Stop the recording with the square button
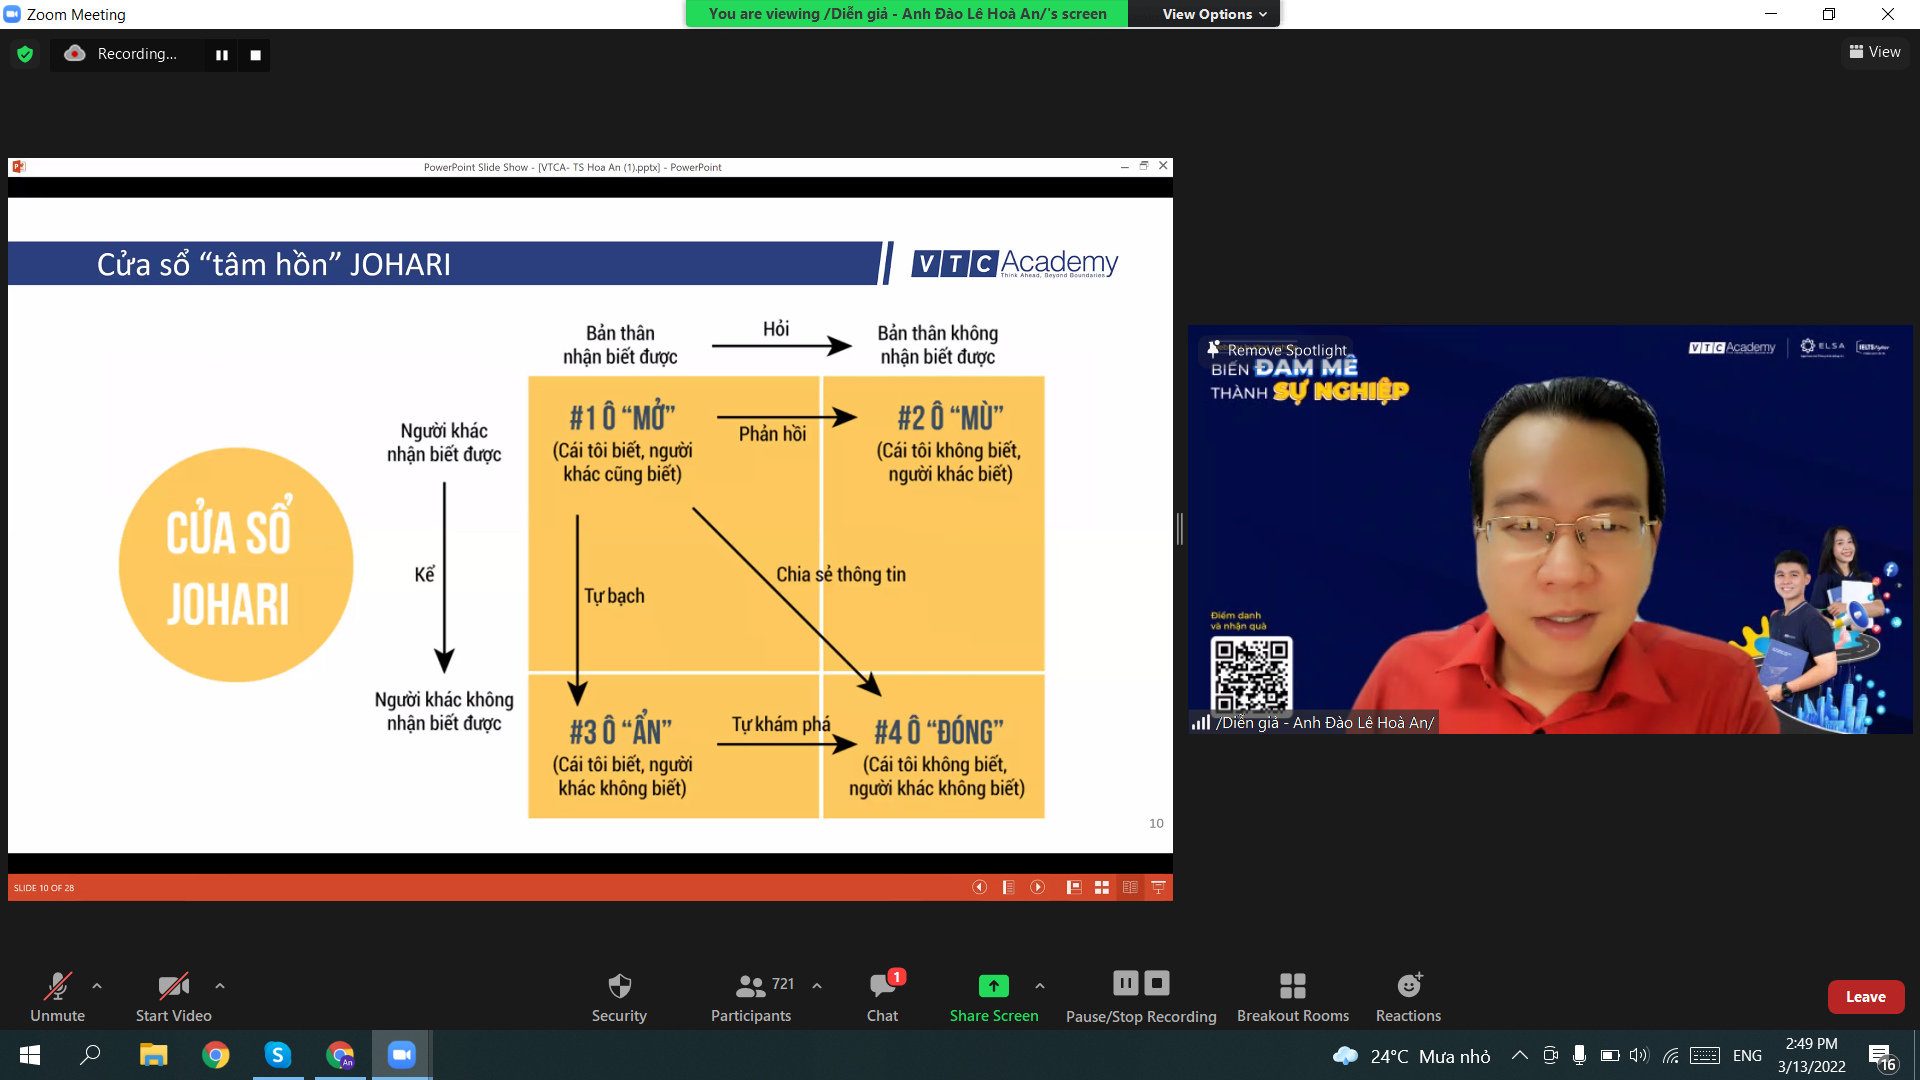The height and width of the screenshot is (1080, 1920). [256, 55]
